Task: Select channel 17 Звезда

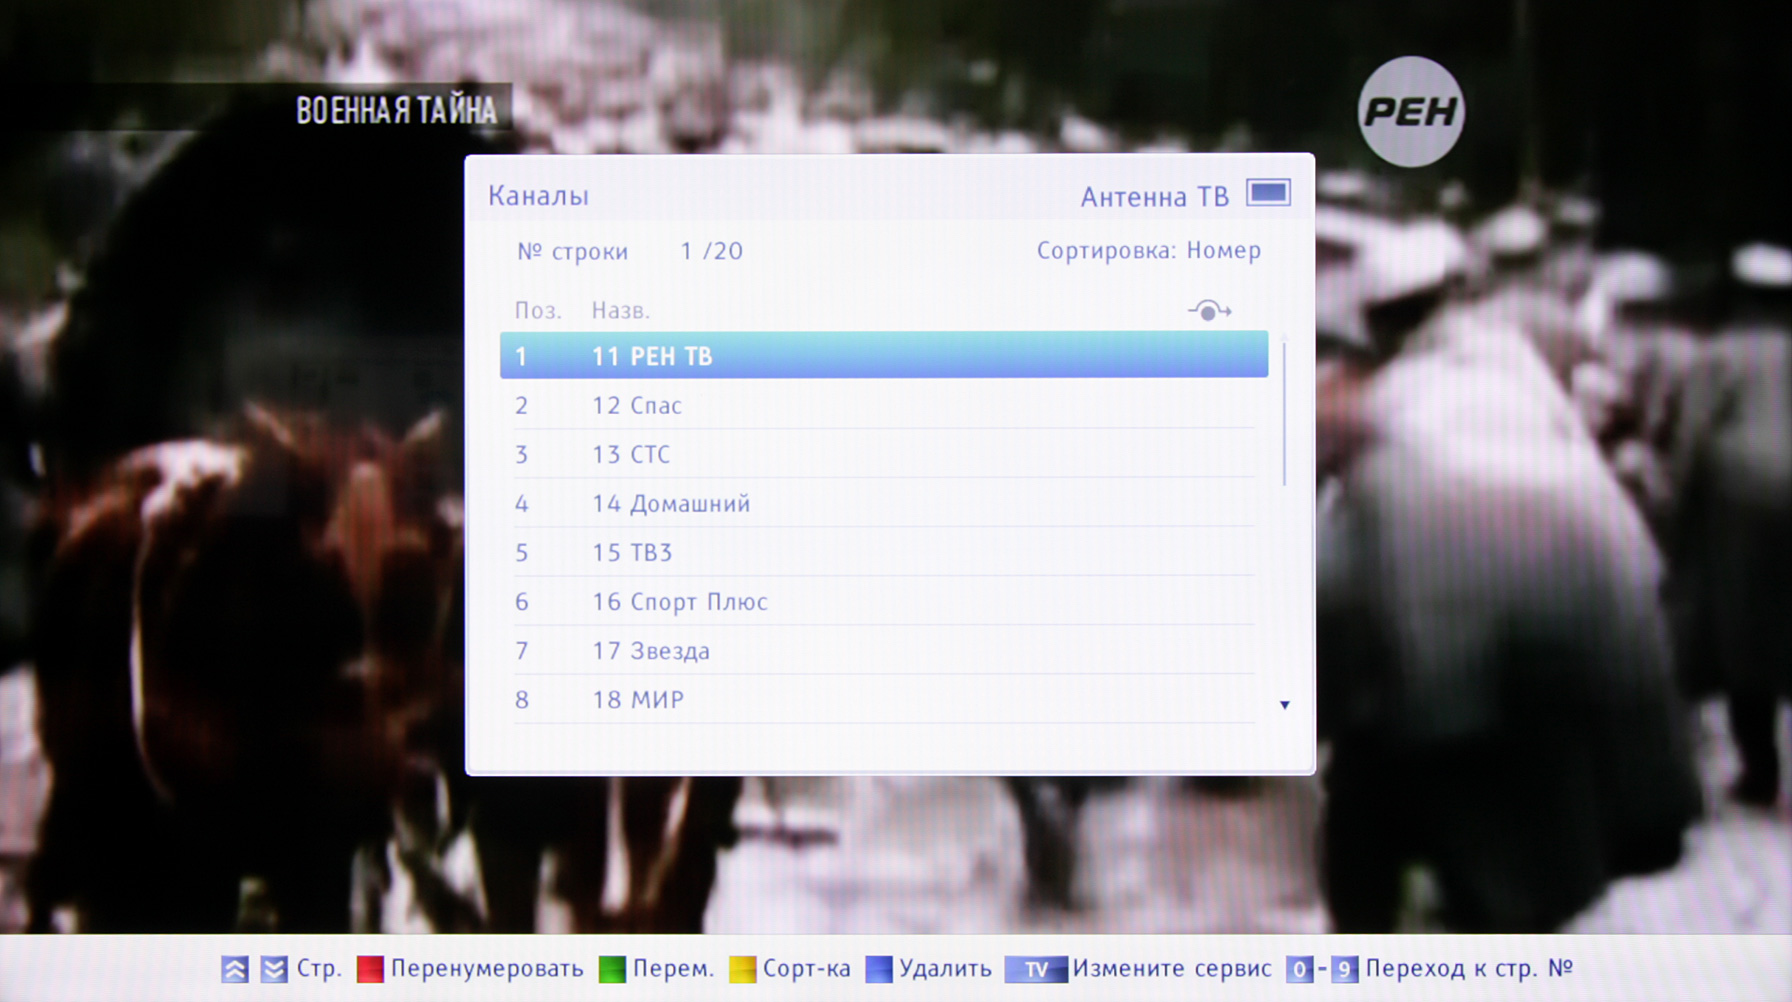Action: pos(884,650)
